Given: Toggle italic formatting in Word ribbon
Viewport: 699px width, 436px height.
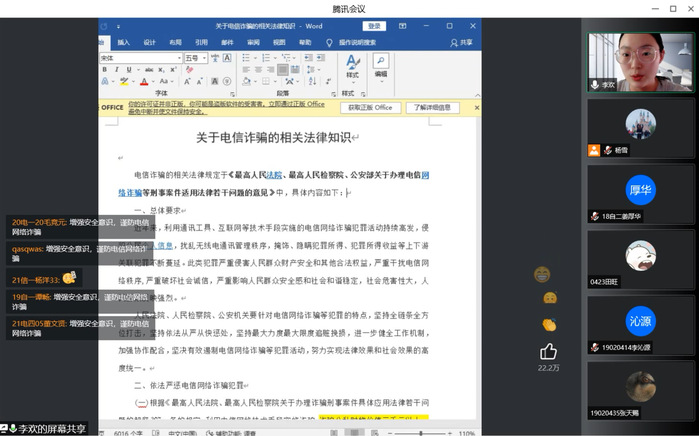Looking at the screenshot, I should 116,70.
